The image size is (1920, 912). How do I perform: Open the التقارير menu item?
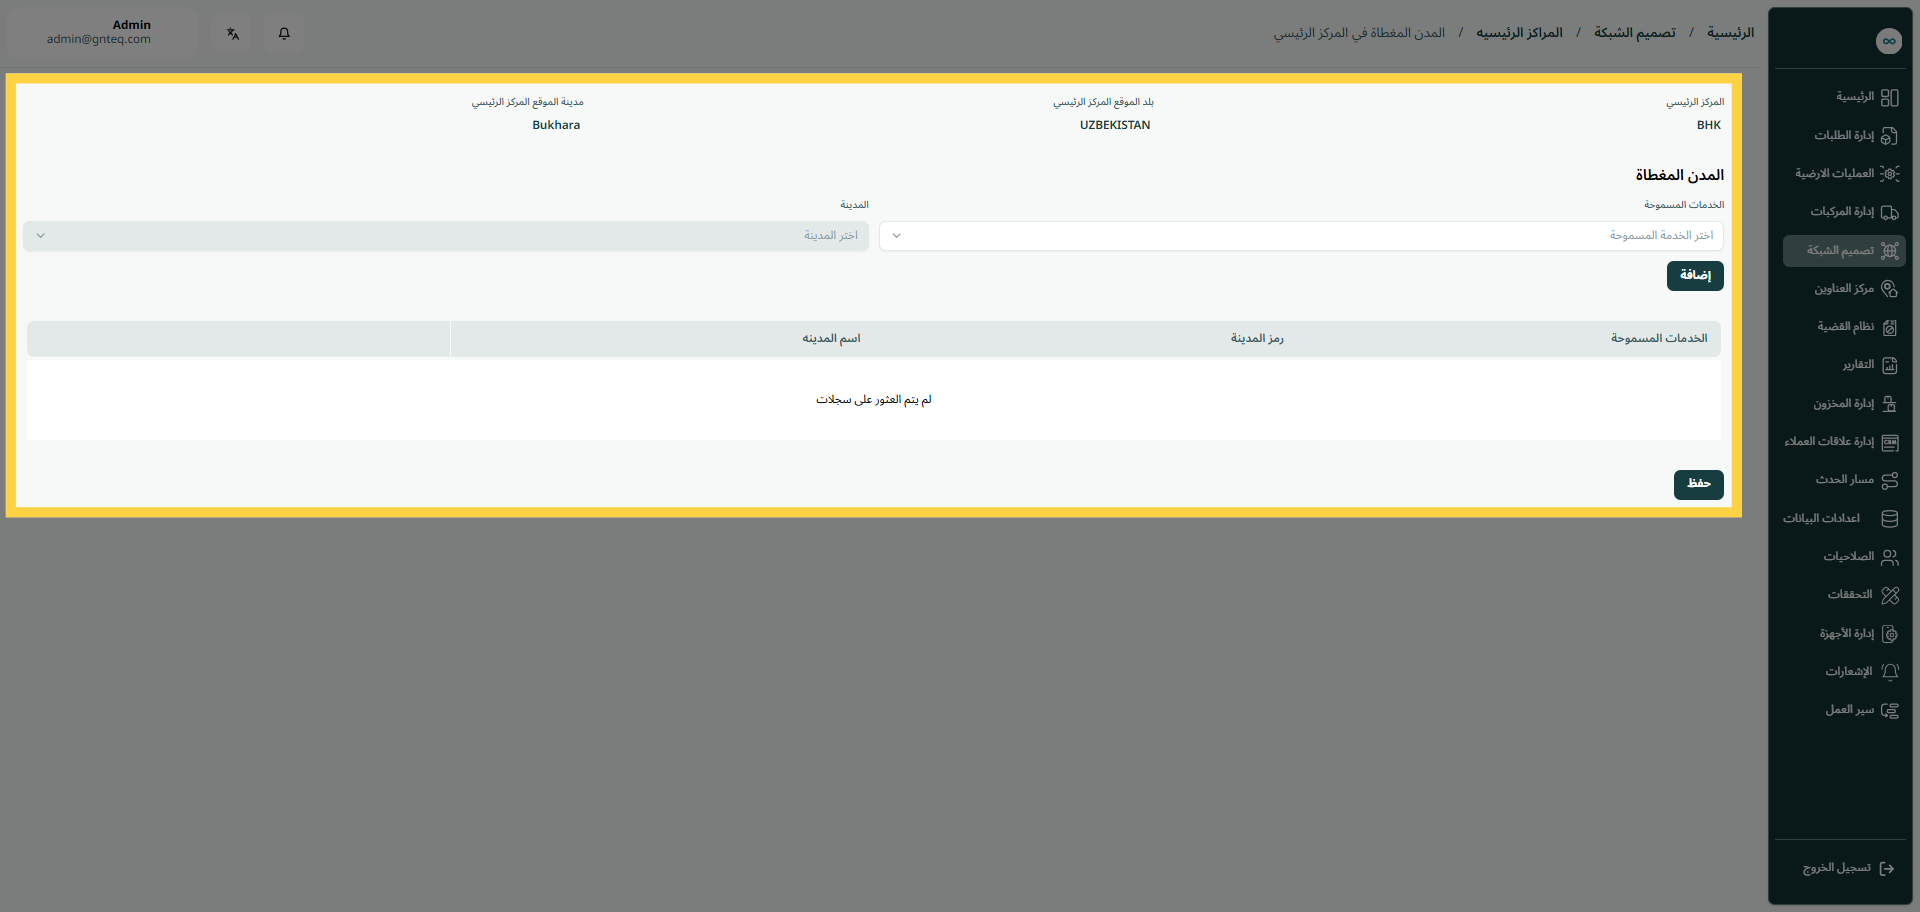(x=1844, y=365)
